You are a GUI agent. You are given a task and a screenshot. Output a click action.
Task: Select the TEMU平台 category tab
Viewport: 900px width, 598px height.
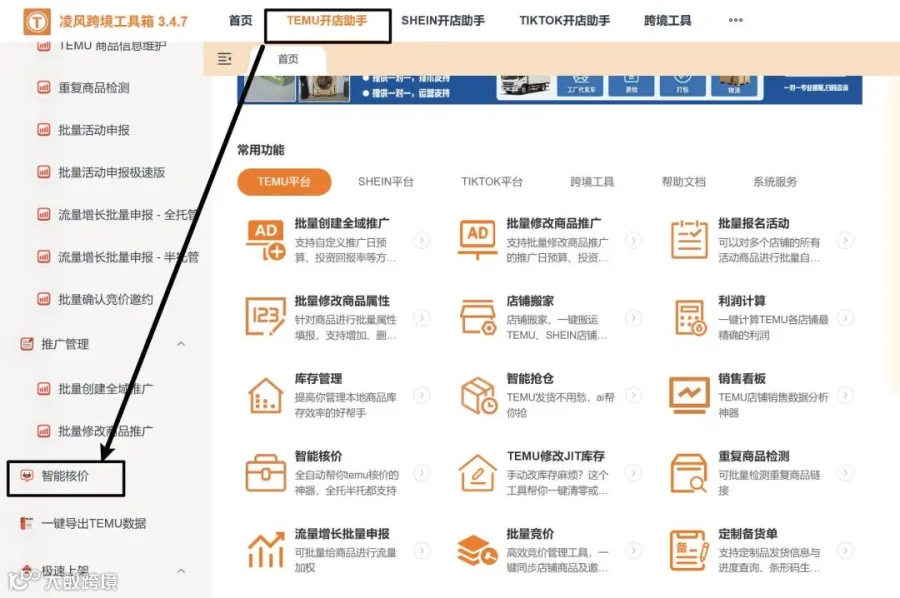284,182
